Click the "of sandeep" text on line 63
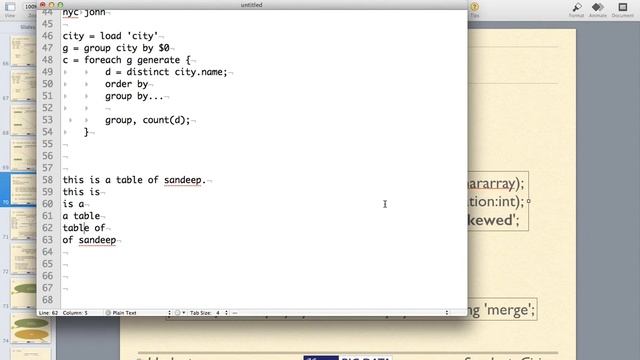This screenshot has width=640, height=360. [89, 240]
